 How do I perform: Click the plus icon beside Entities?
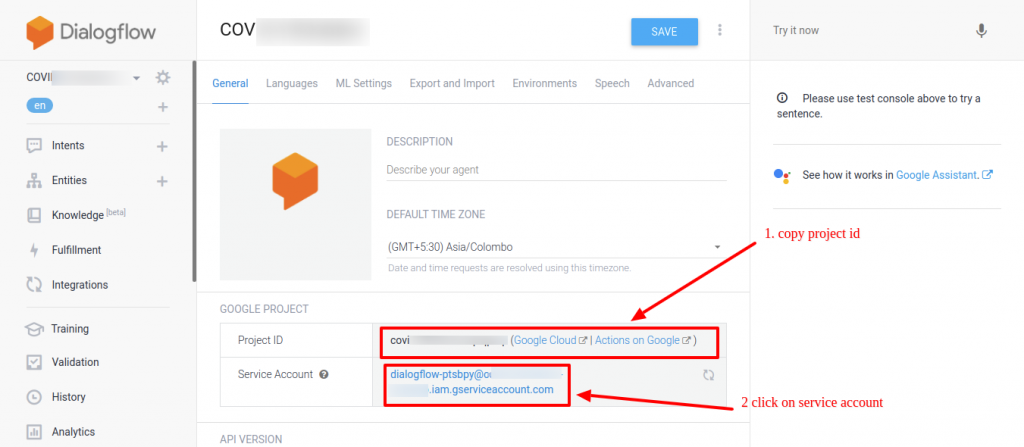click(163, 181)
